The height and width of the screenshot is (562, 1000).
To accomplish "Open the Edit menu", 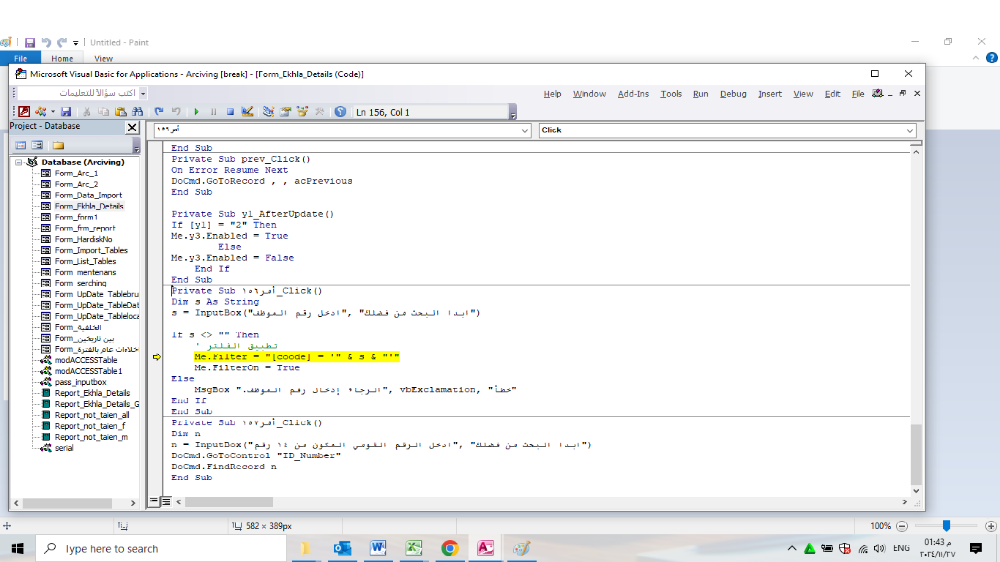I will point(832,94).
